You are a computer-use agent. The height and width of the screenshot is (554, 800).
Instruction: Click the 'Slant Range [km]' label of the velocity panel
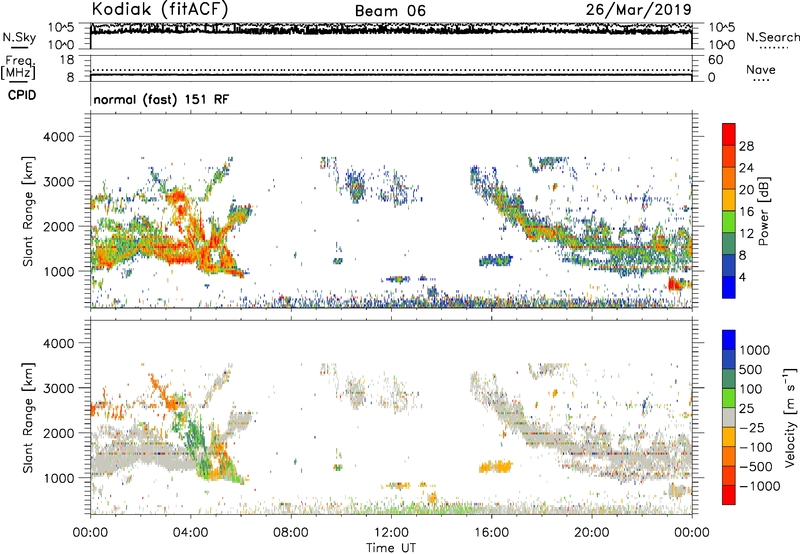[x=28, y=417]
